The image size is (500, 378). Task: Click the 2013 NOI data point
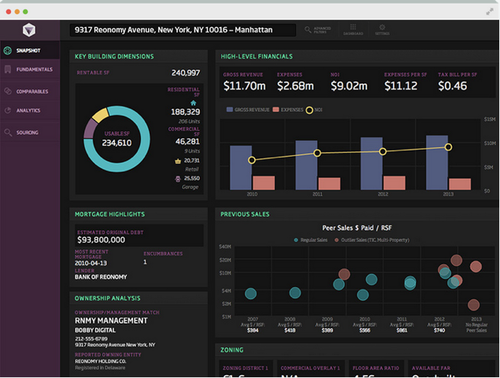[448, 147]
